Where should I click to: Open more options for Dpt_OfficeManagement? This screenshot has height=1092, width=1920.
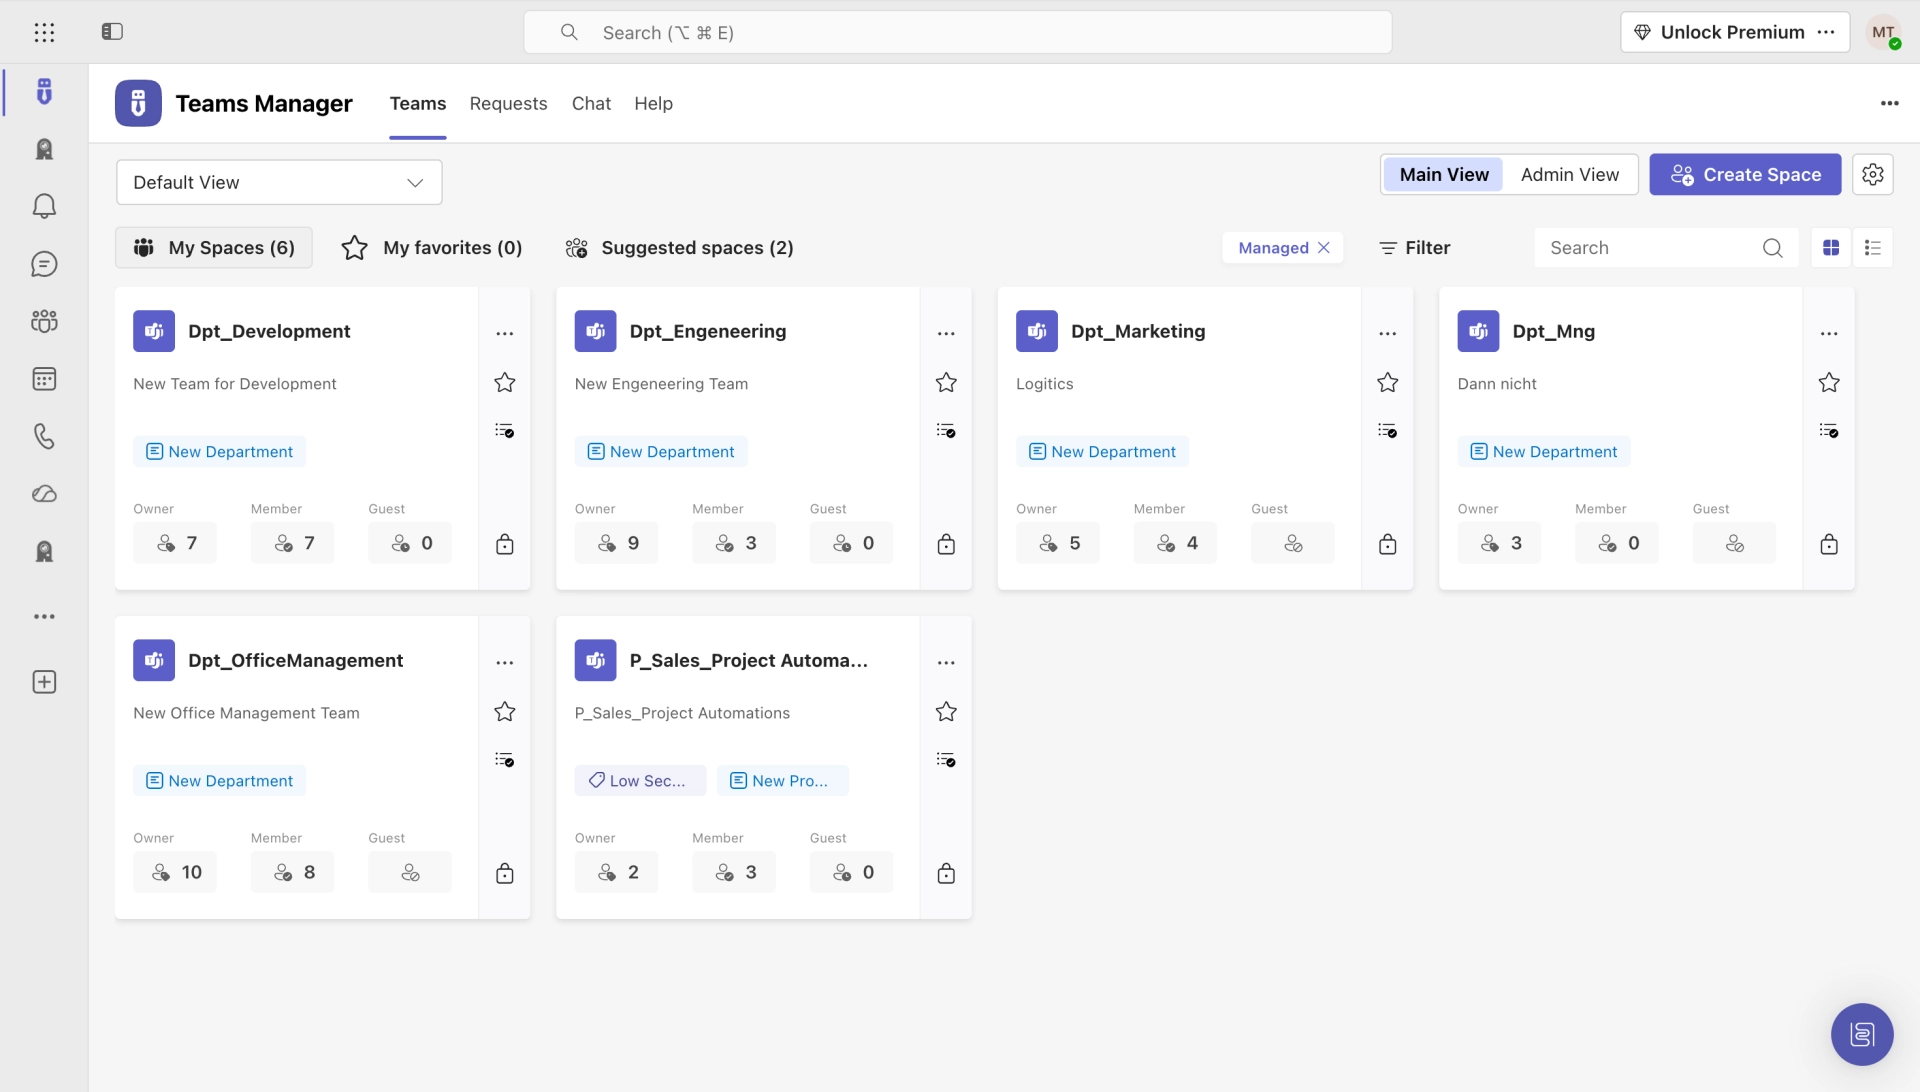[x=505, y=662]
